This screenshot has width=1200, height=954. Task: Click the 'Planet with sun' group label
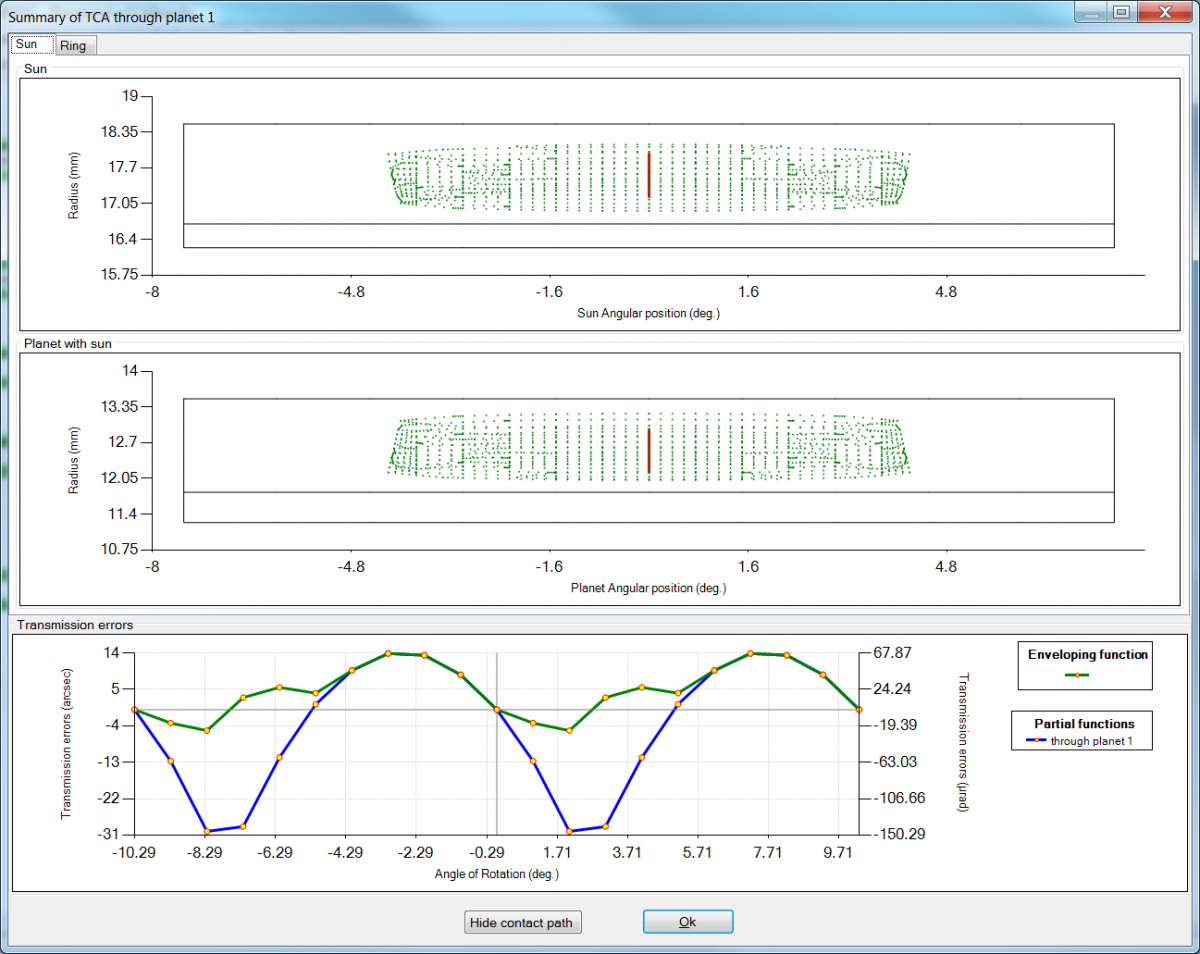coord(67,344)
